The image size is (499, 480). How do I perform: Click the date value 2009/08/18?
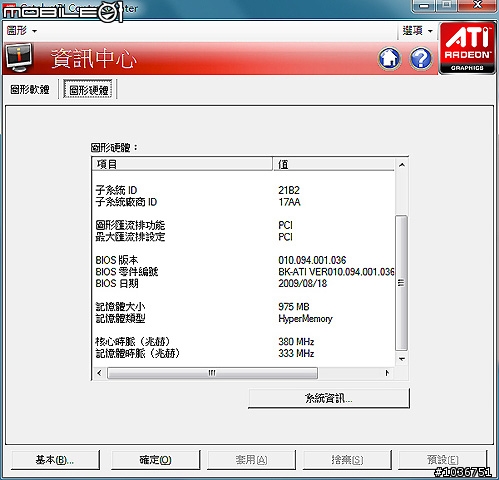click(x=302, y=283)
